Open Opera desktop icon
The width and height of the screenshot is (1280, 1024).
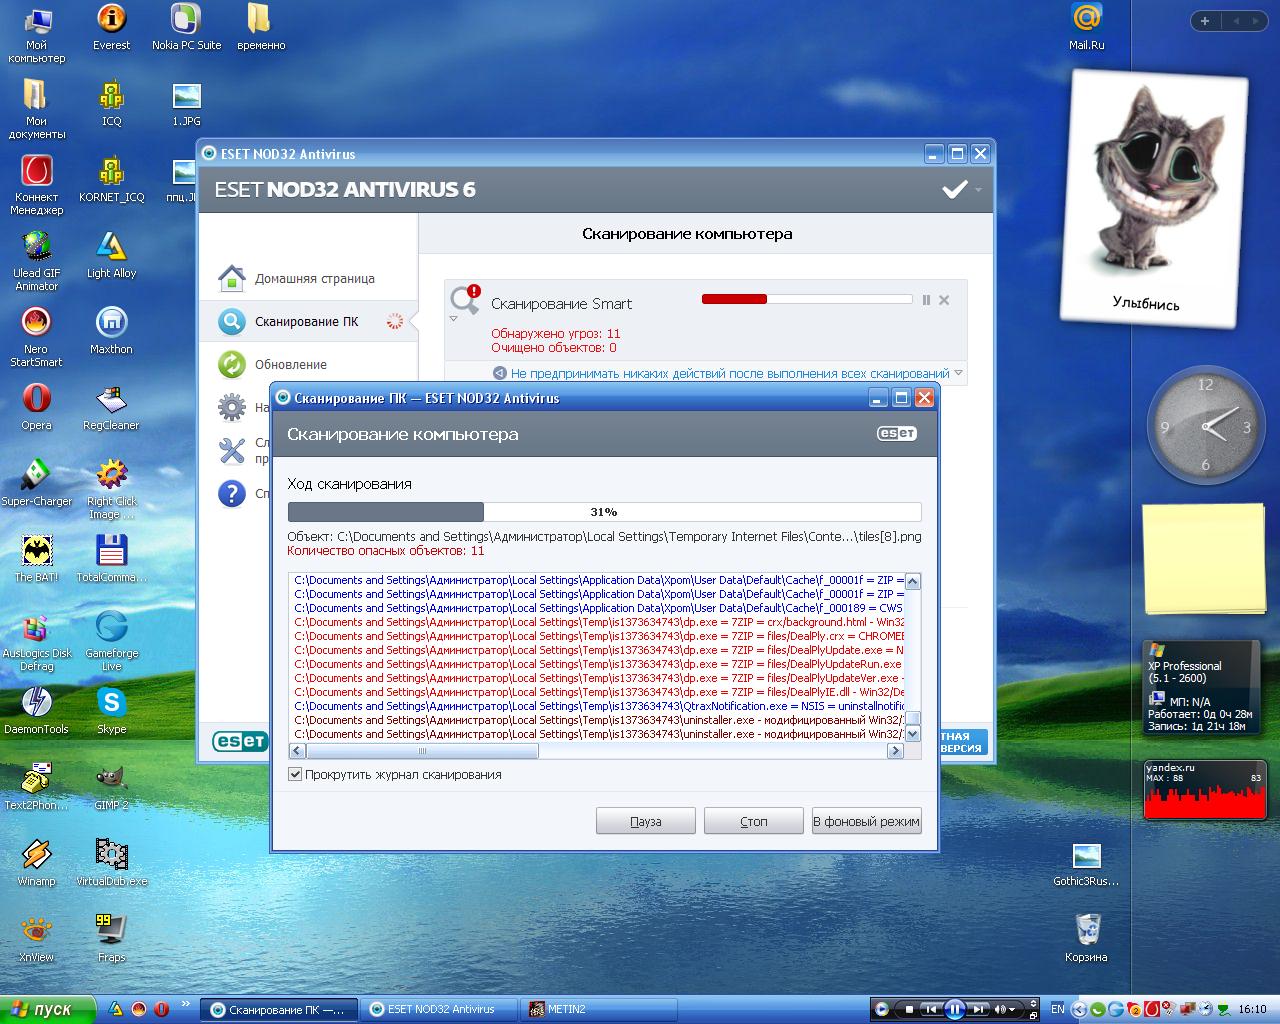click(x=36, y=407)
